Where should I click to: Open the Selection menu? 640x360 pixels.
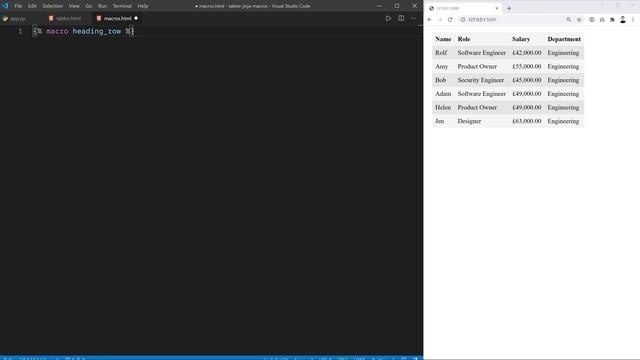click(x=53, y=6)
